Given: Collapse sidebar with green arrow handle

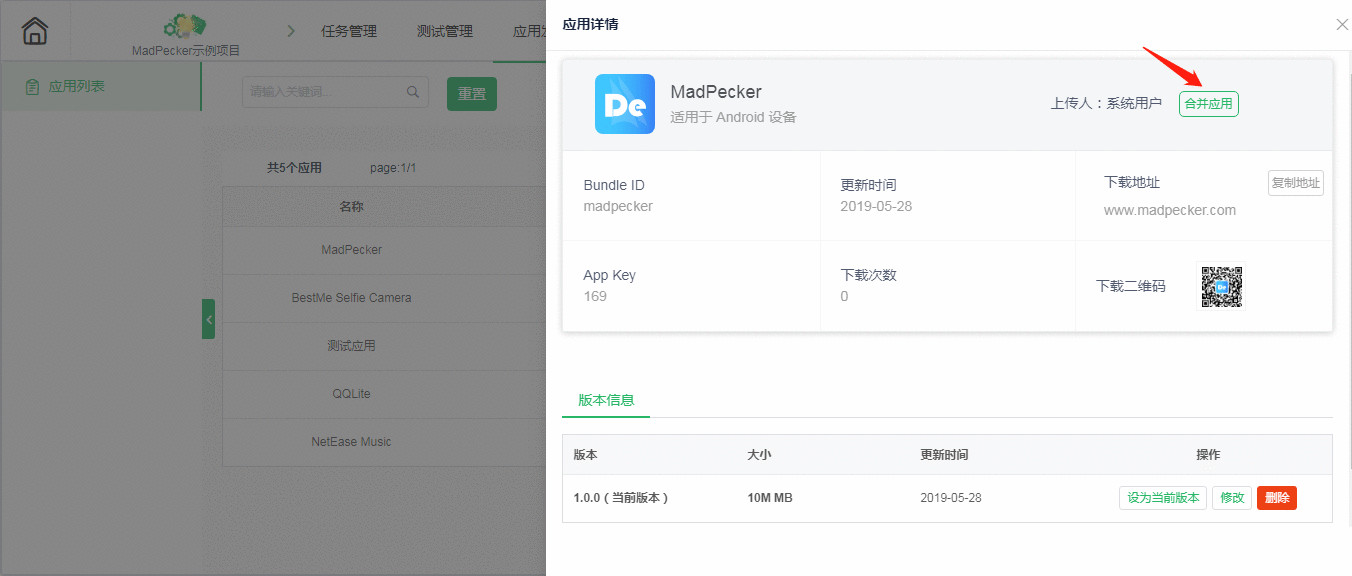Looking at the screenshot, I should (208, 319).
